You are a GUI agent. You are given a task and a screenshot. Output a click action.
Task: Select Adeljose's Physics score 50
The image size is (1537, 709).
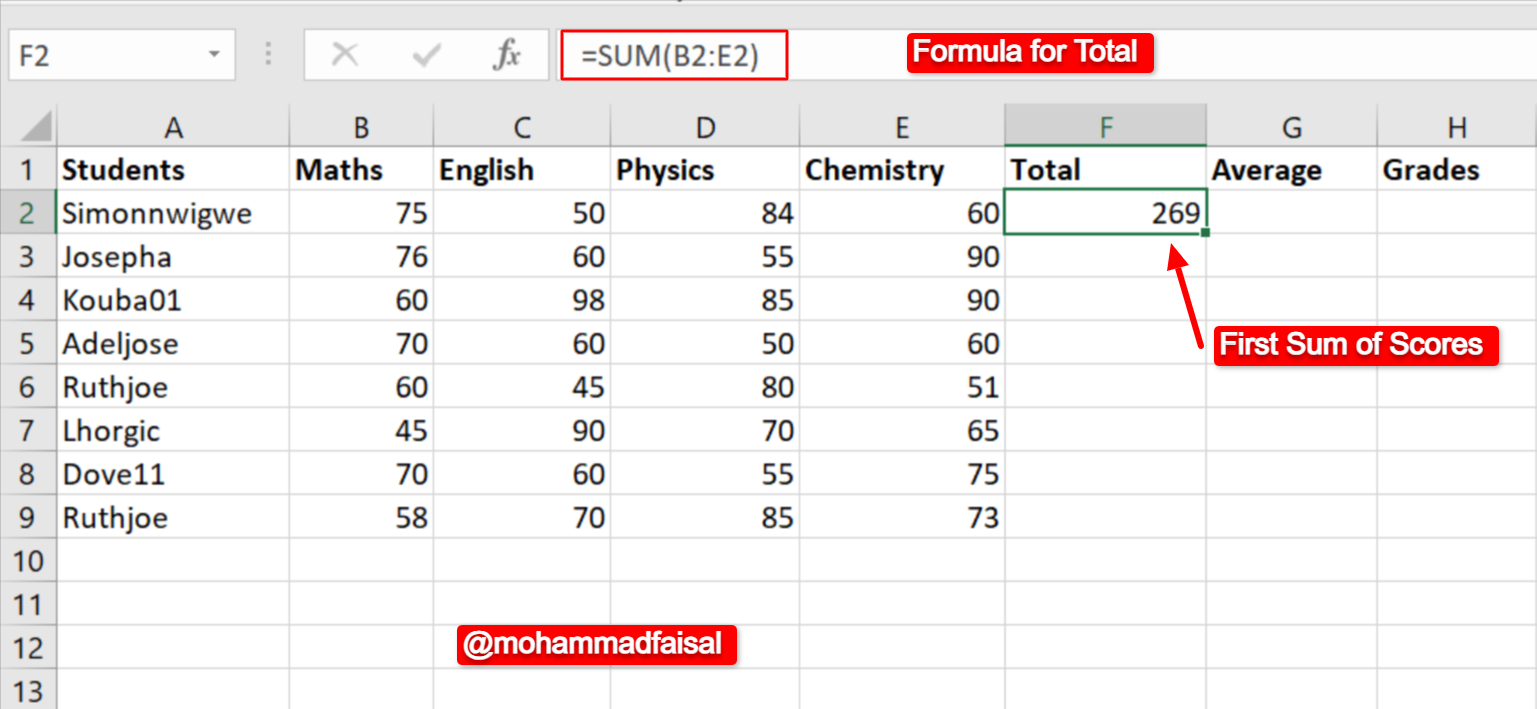(x=705, y=344)
